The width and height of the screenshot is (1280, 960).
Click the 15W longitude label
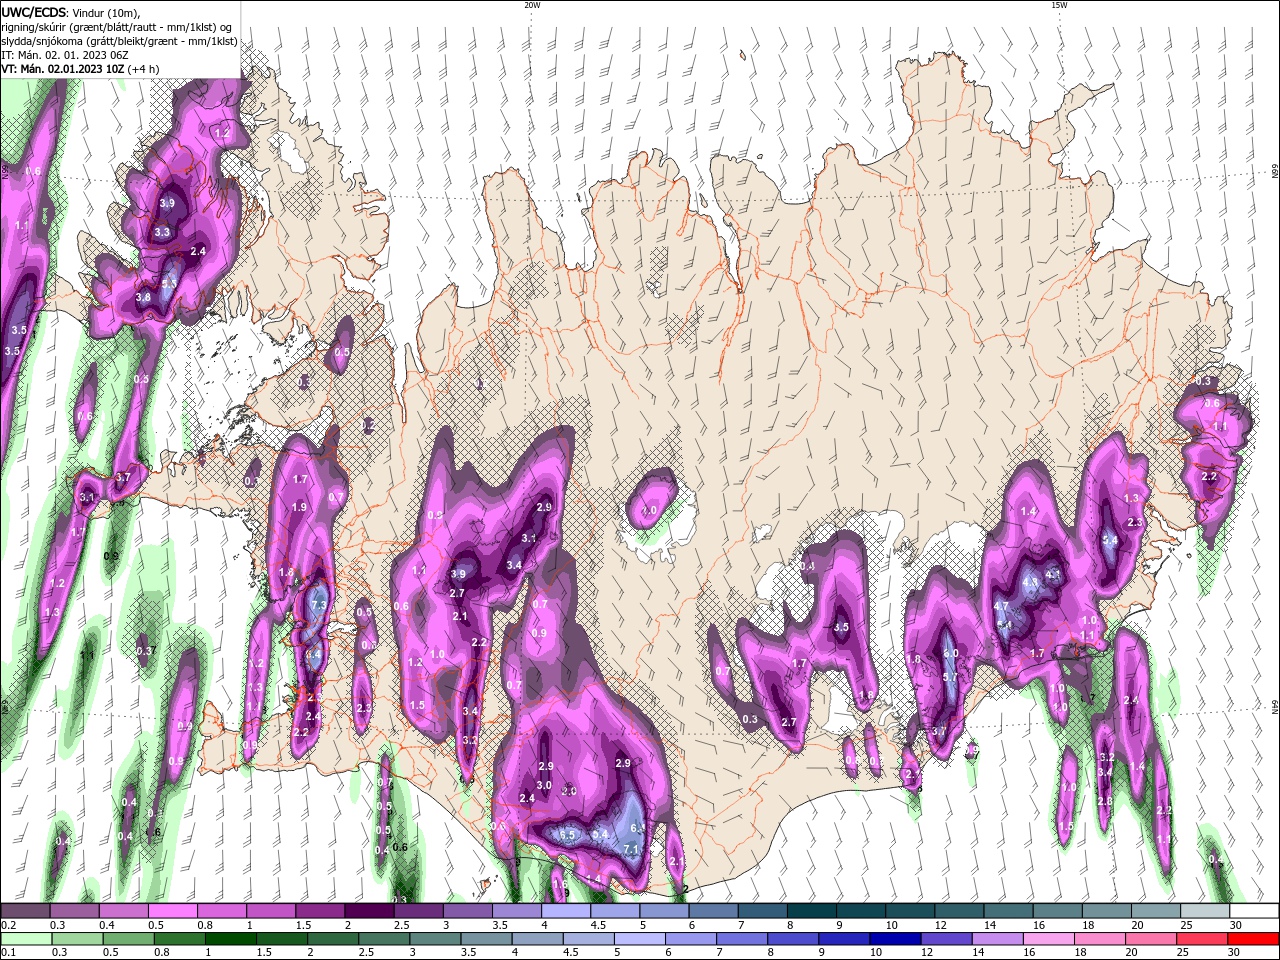1059,5
